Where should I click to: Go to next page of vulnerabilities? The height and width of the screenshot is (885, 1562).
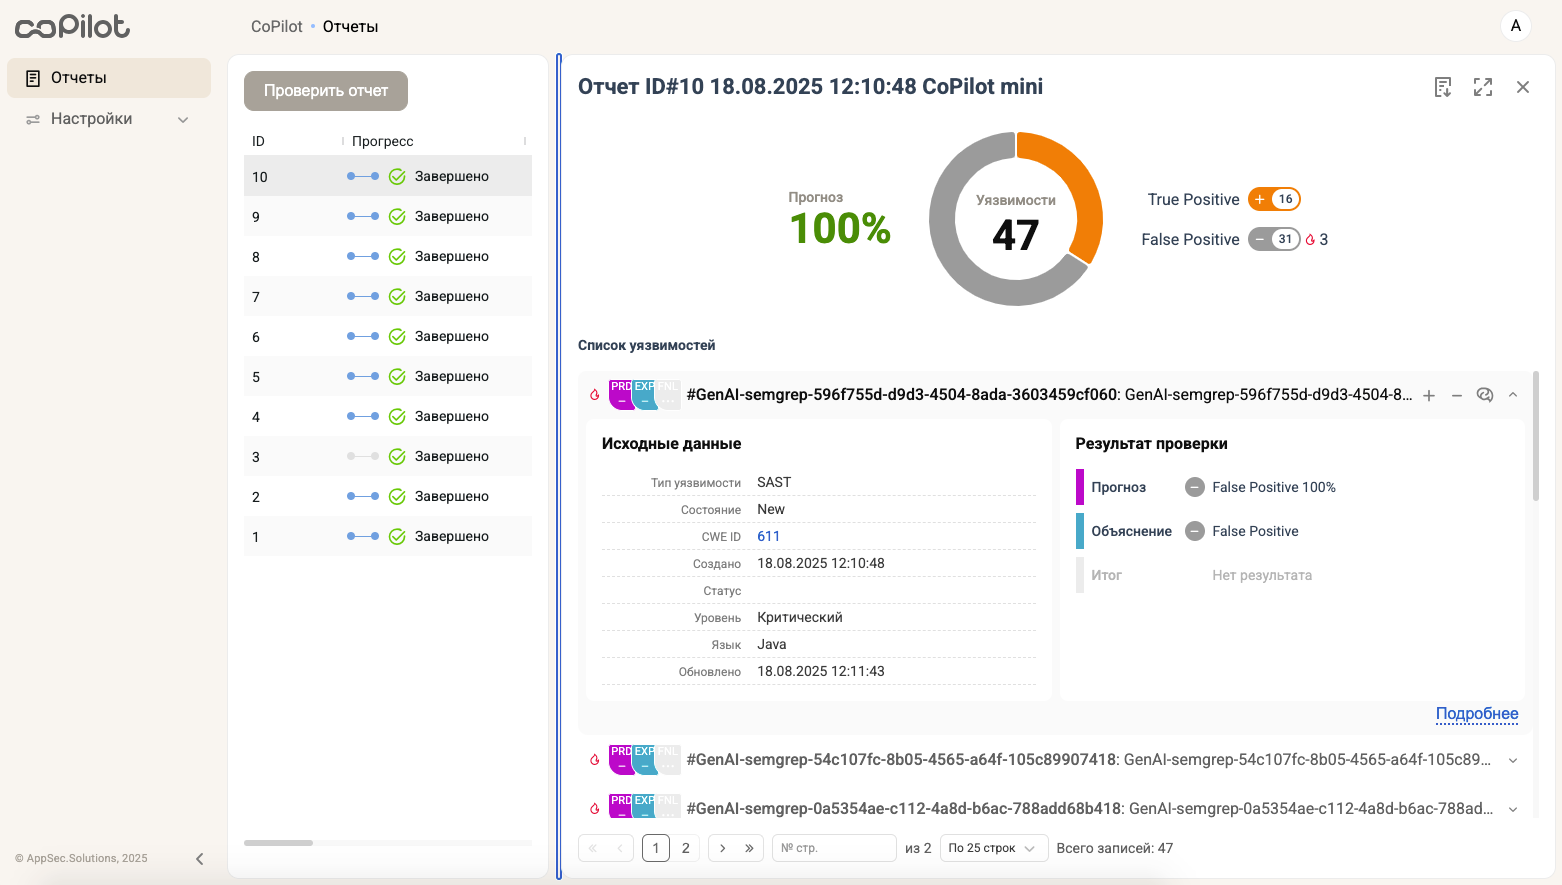(722, 848)
